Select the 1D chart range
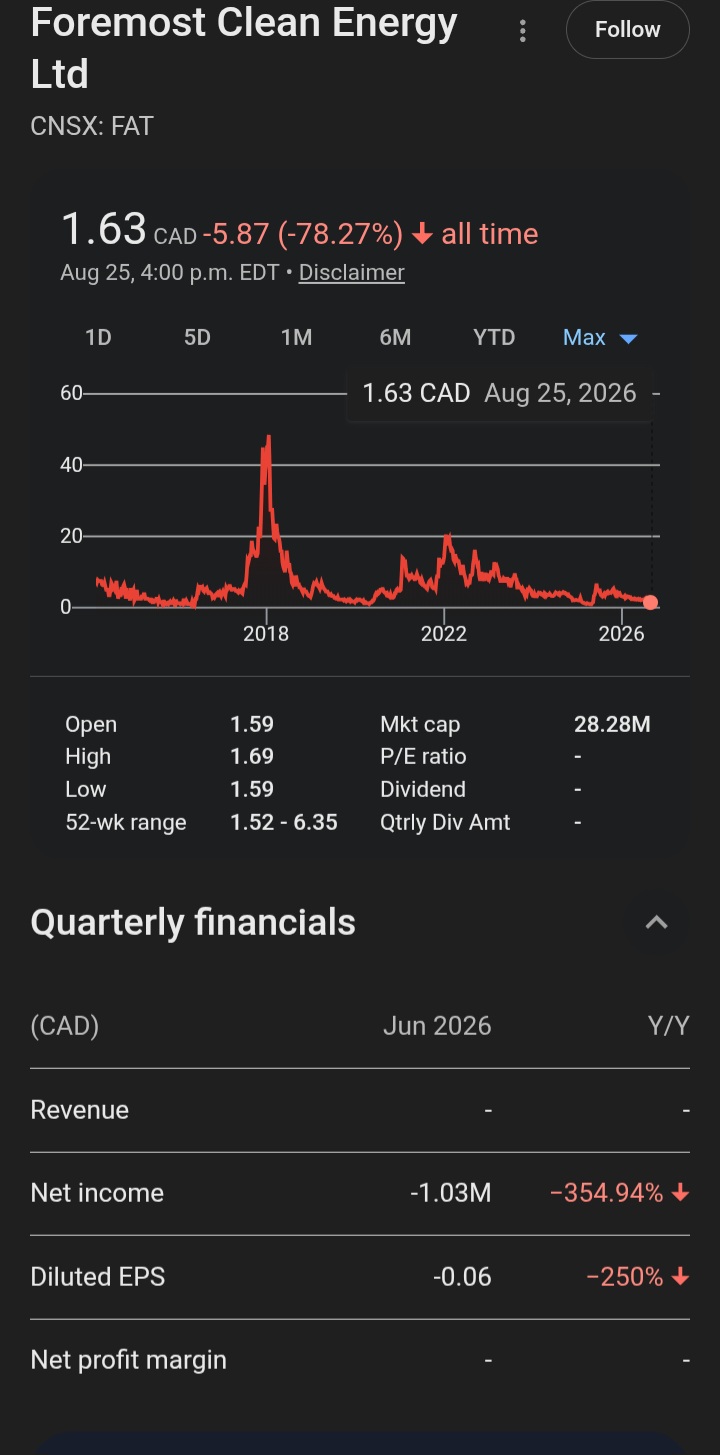The height and width of the screenshot is (1455, 720). pos(98,338)
